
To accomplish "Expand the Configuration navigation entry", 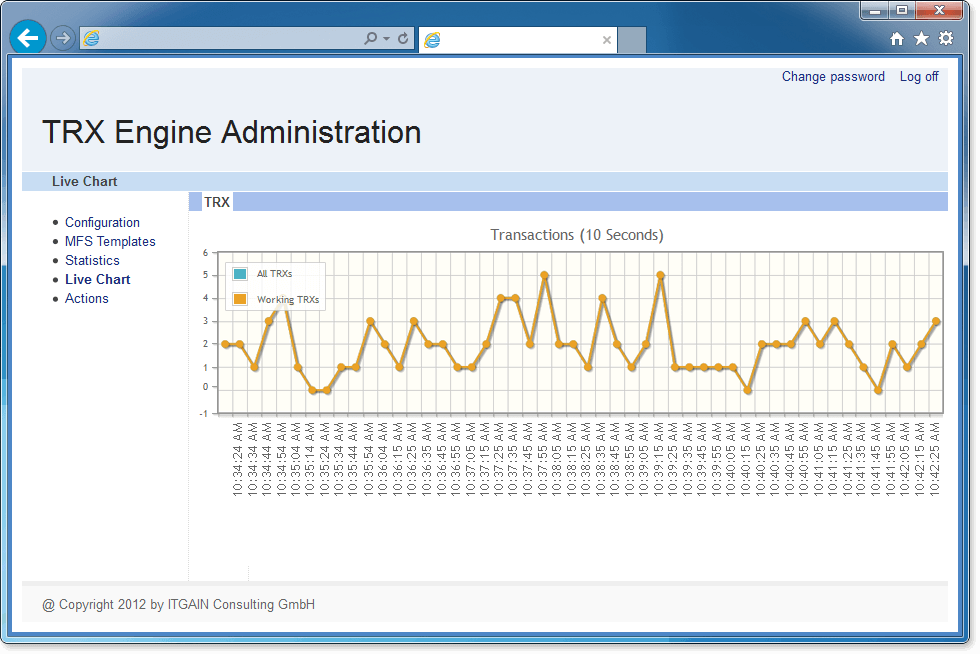I will (x=102, y=222).
